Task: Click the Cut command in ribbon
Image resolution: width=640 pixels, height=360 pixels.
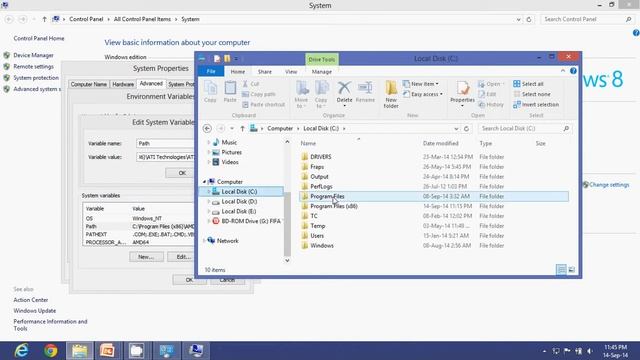Action: tap(251, 84)
